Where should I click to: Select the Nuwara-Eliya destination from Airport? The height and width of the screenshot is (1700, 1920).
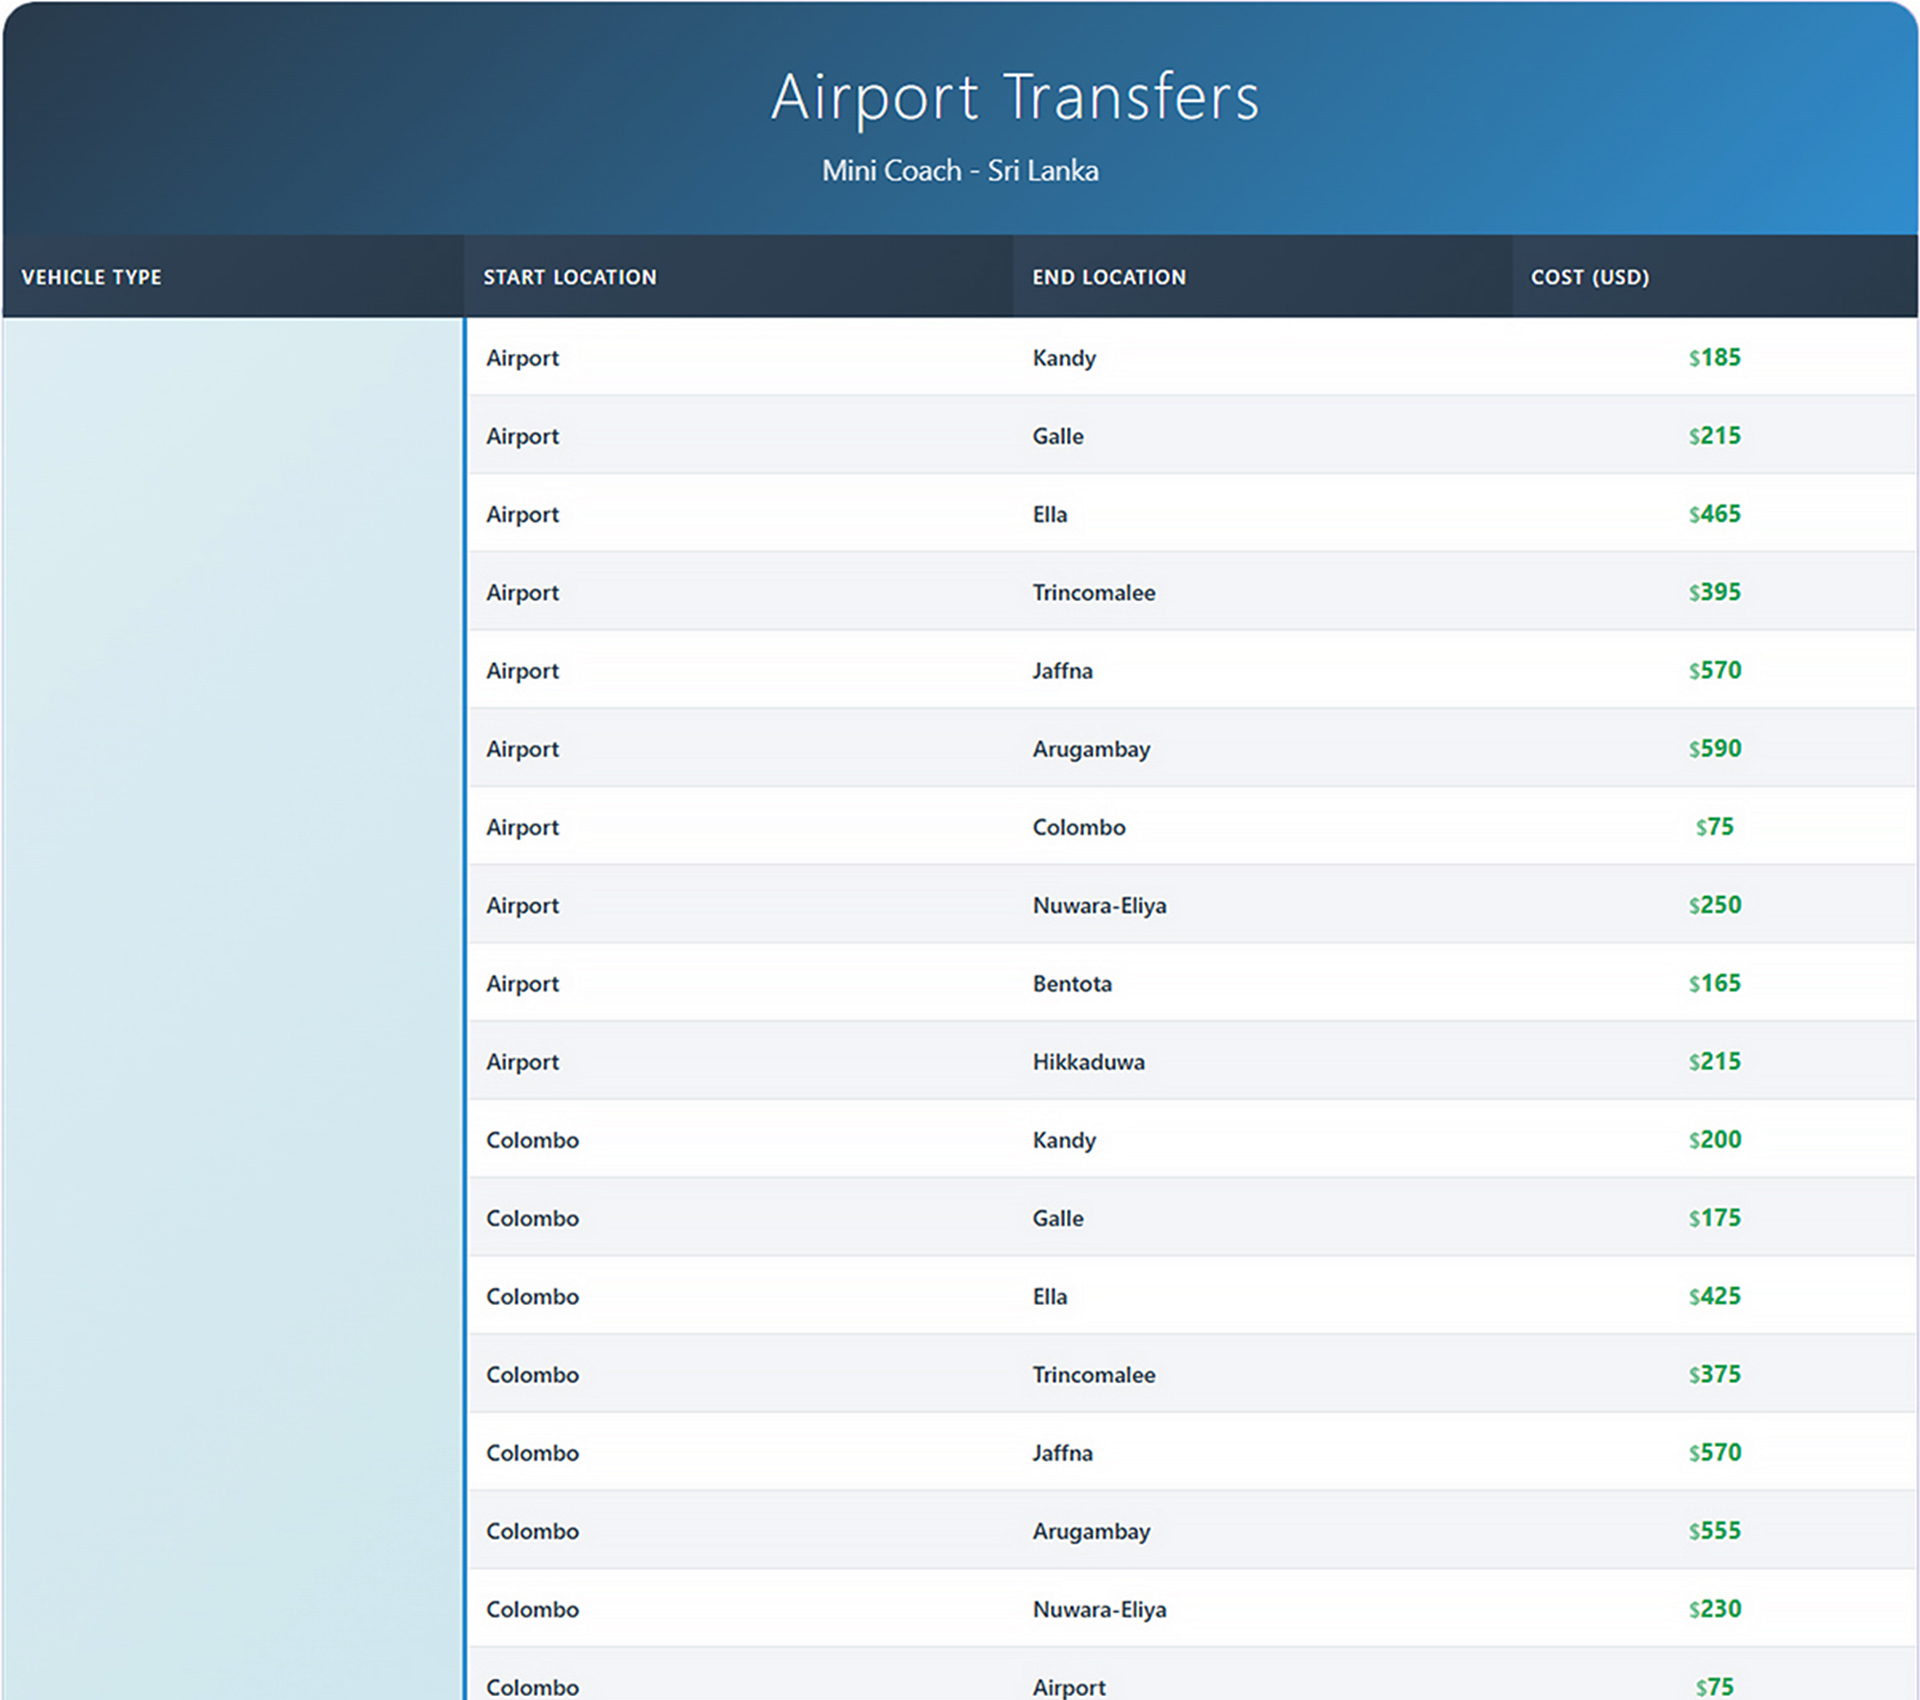(1099, 905)
